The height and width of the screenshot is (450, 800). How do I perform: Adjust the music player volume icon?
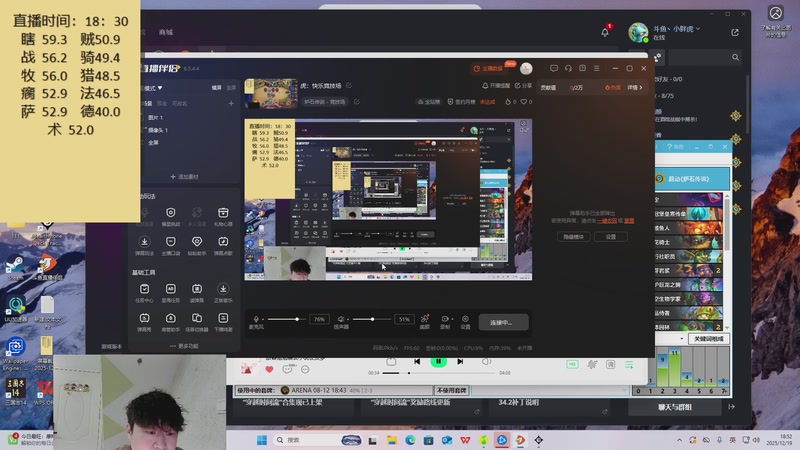coord(486,361)
